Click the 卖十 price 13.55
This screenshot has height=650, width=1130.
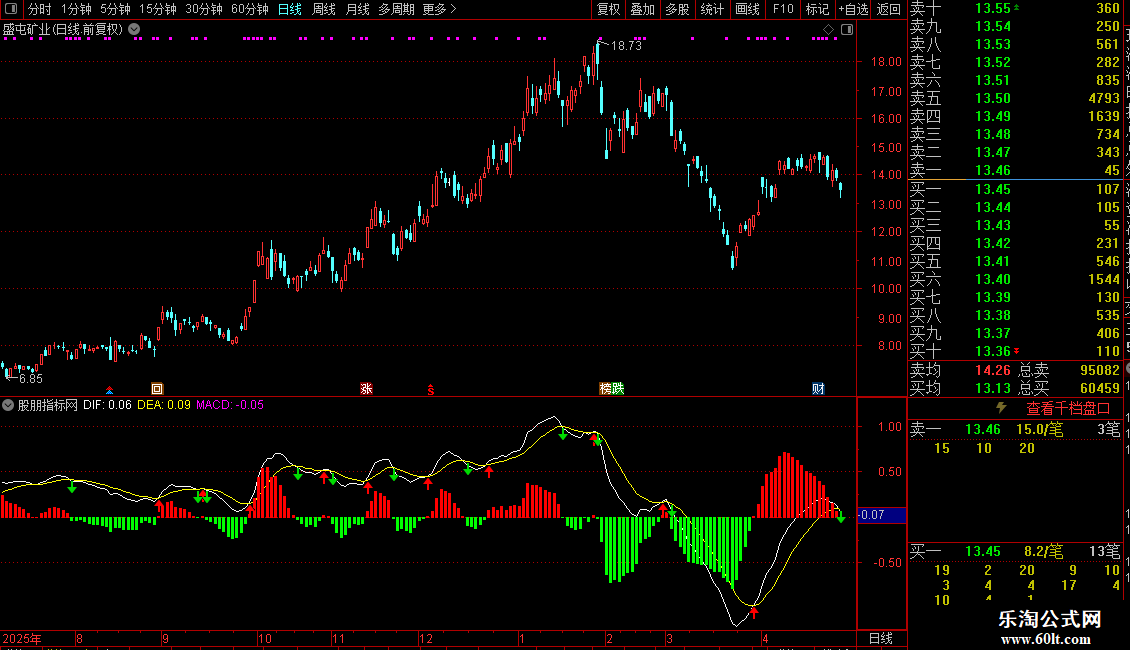992,8
